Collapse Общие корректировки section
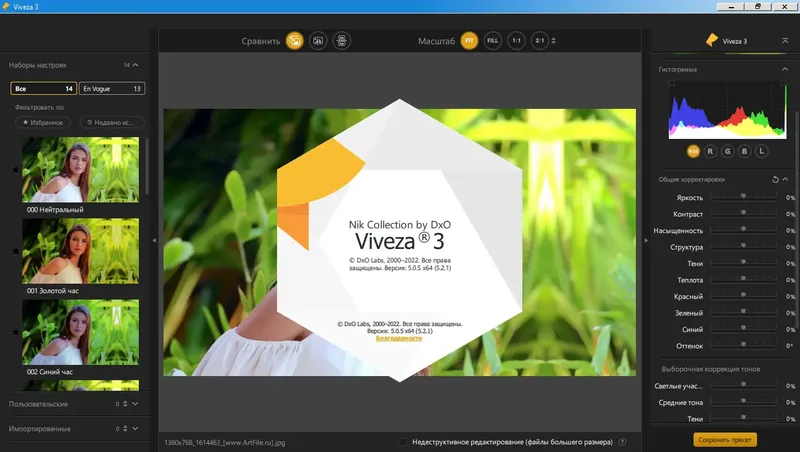The image size is (800, 452). pyautogui.click(x=785, y=180)
